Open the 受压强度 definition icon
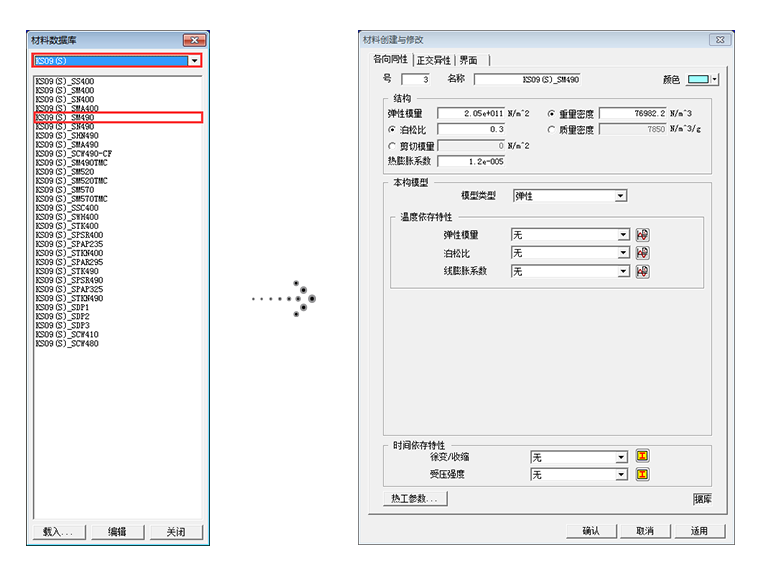This screenshot has height=577, width=760. tap(642, 474)
